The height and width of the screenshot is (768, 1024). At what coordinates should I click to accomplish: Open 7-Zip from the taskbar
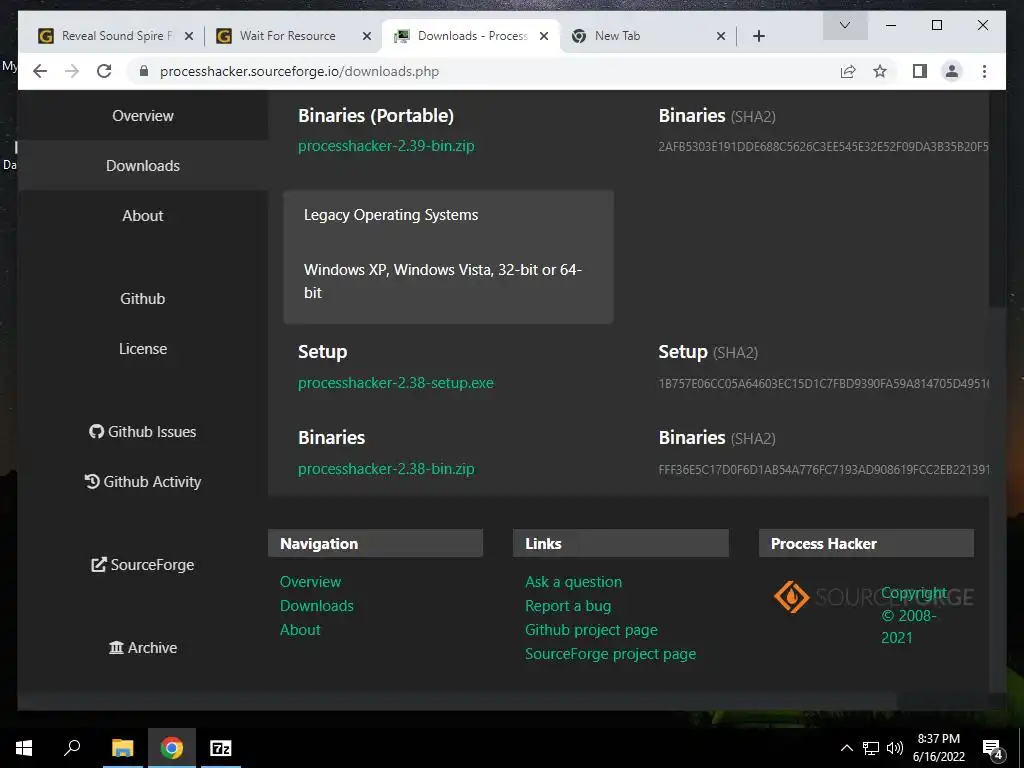(x=221, y=748)
